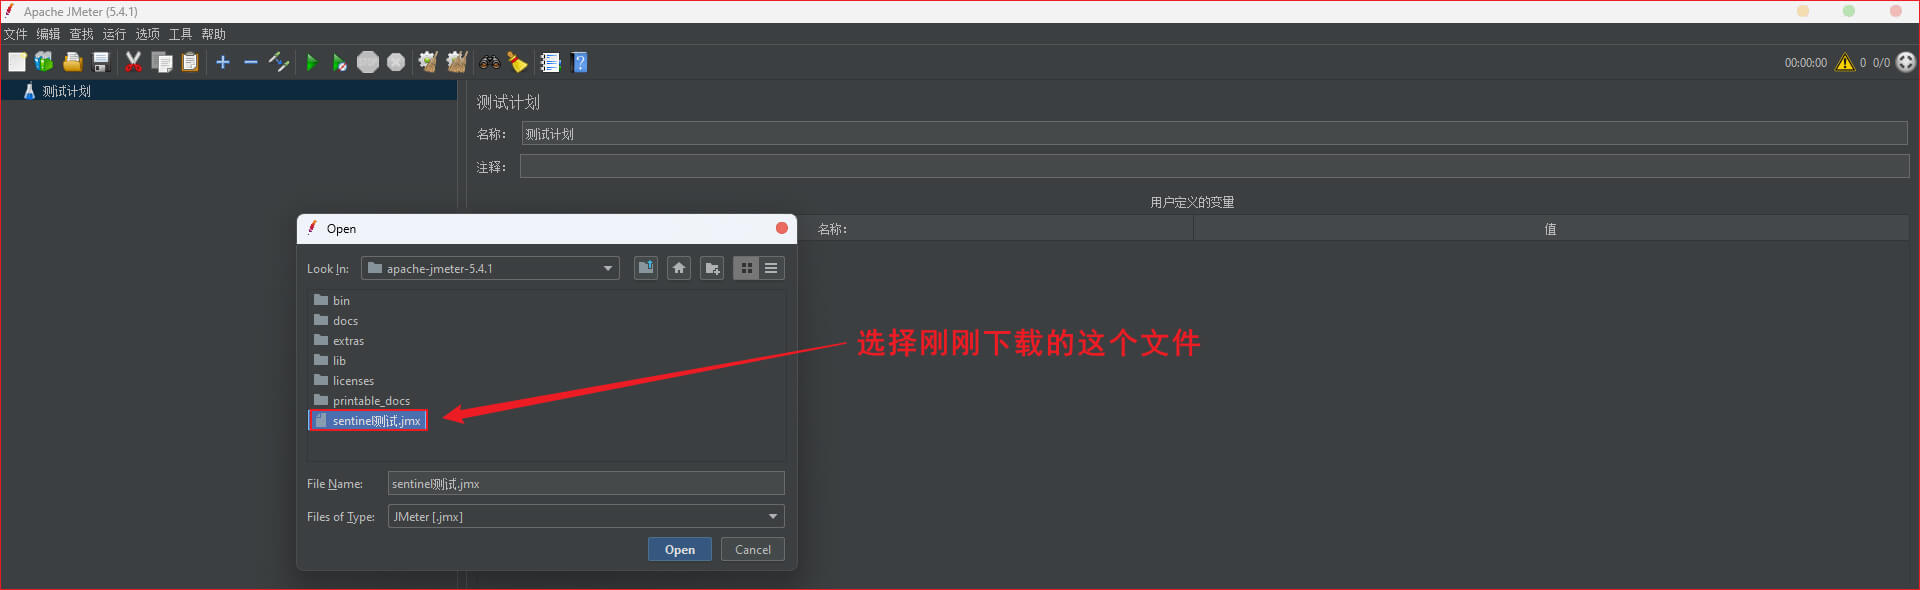
Task: Select the lib folder
Action: (330, 360)
